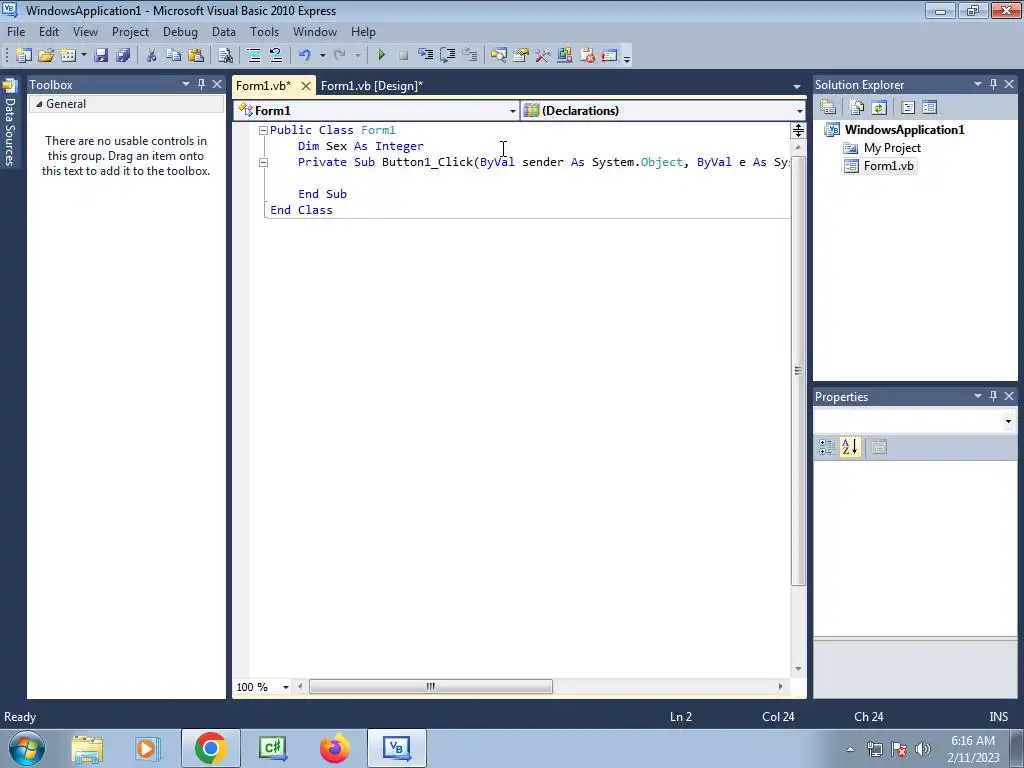Open Toolbox via wrench and hammer icon

(x=542, y=56)
